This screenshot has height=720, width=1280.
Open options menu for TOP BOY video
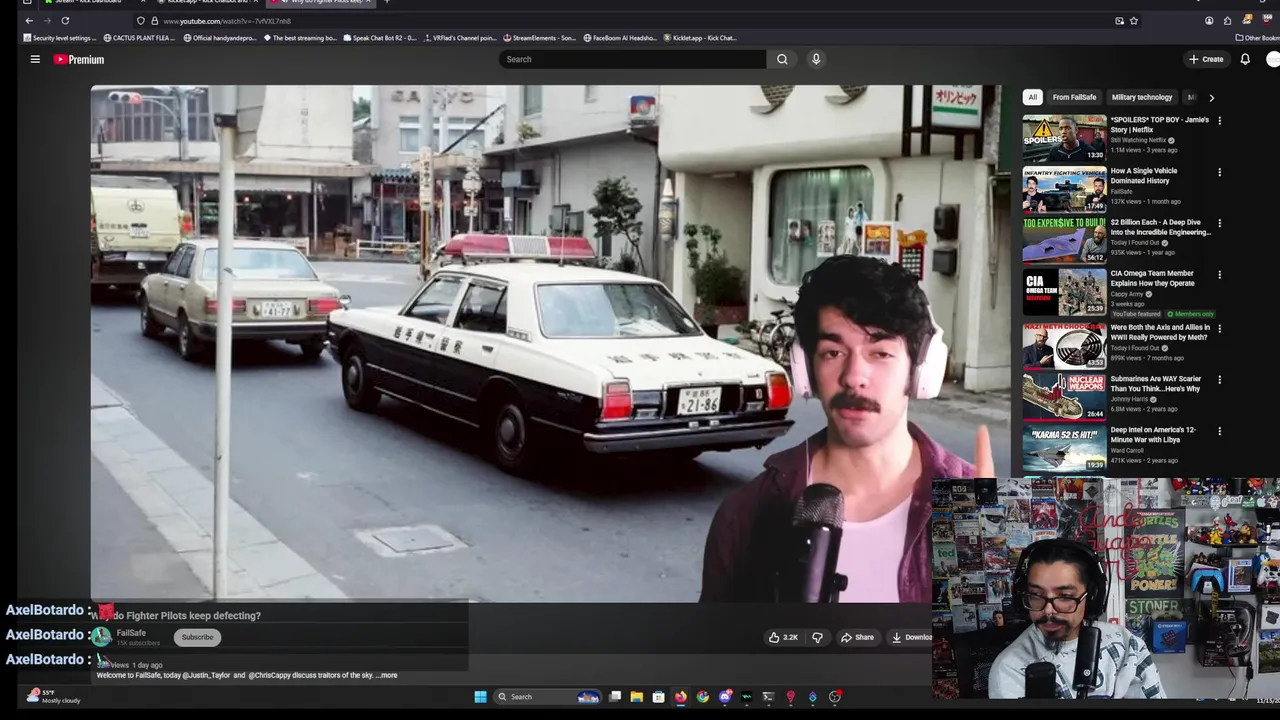point(1219,121)
